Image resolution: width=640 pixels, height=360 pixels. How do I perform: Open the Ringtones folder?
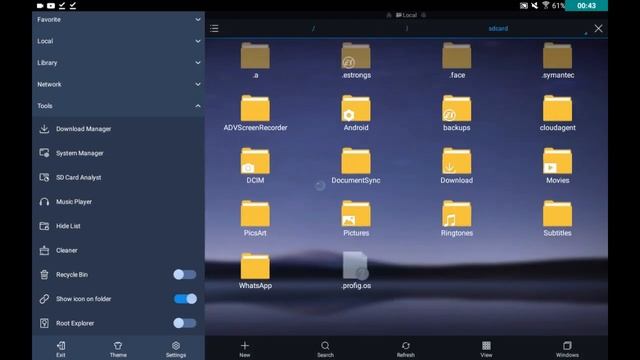tap(456, 218)
